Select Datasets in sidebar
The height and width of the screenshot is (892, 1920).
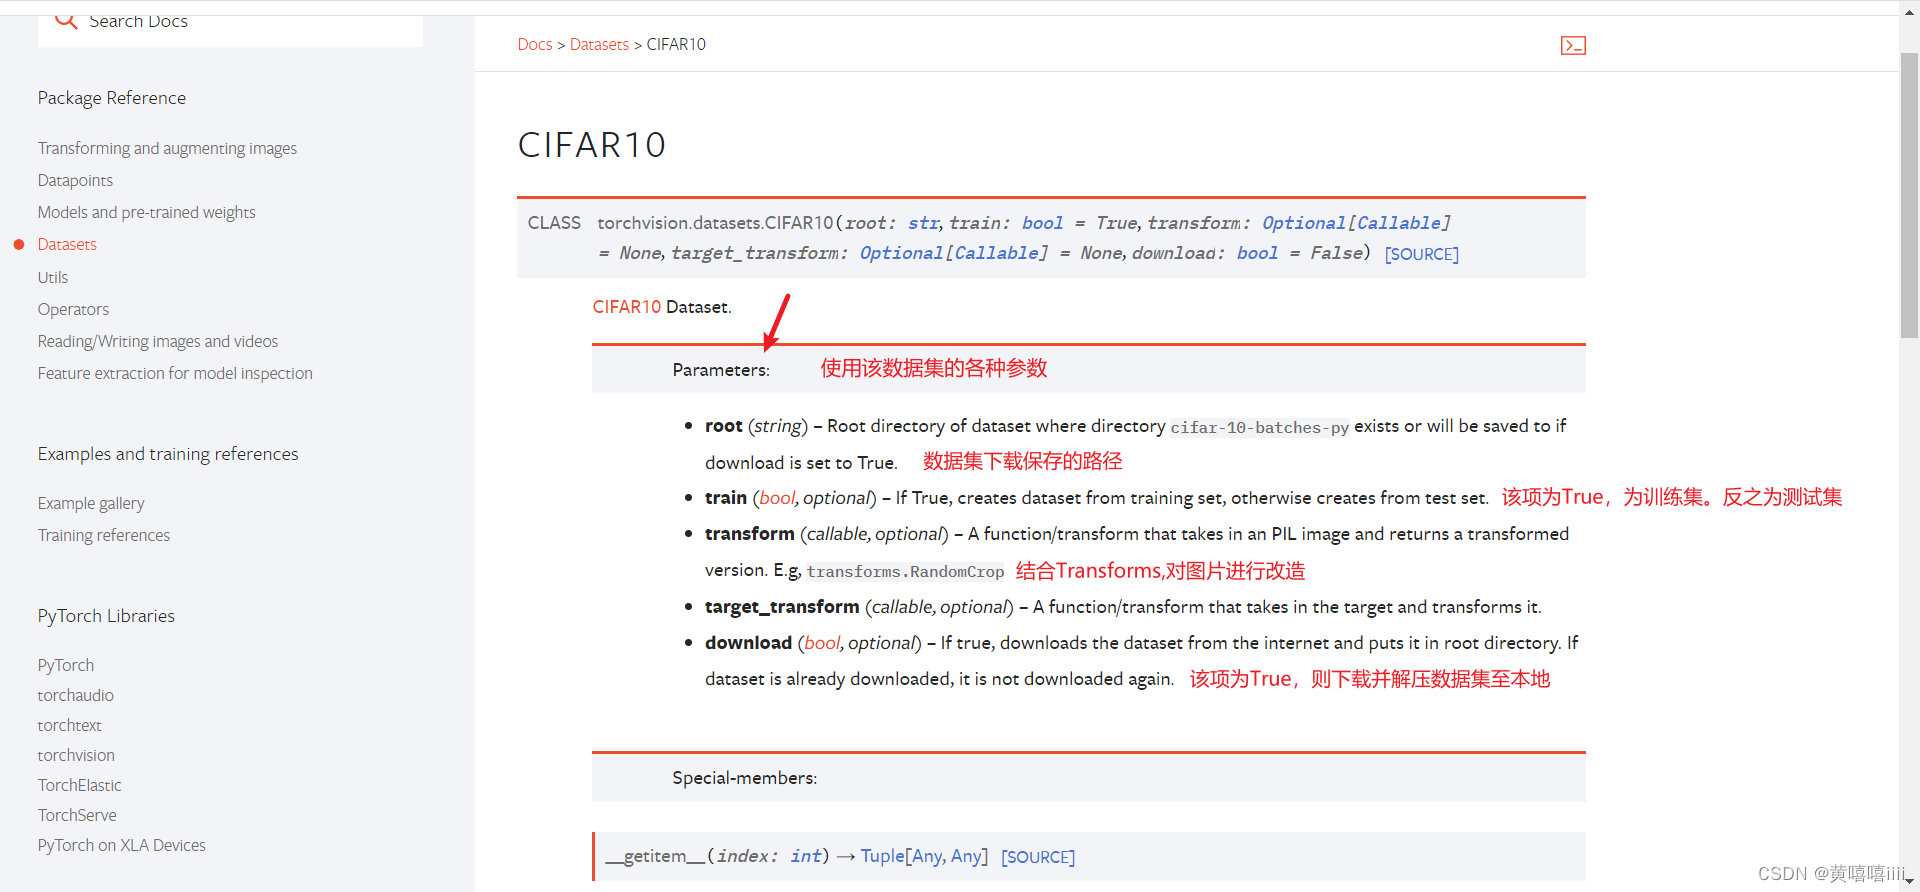coord(67,244)
